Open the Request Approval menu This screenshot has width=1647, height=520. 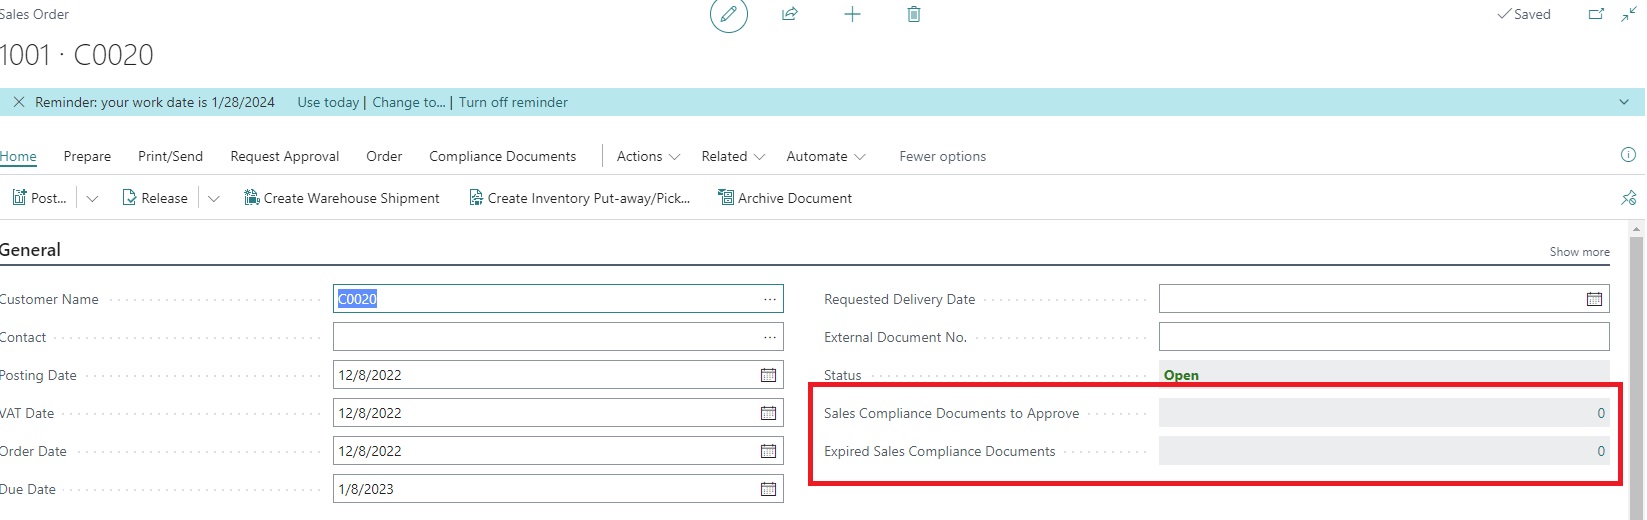(284, 156)
